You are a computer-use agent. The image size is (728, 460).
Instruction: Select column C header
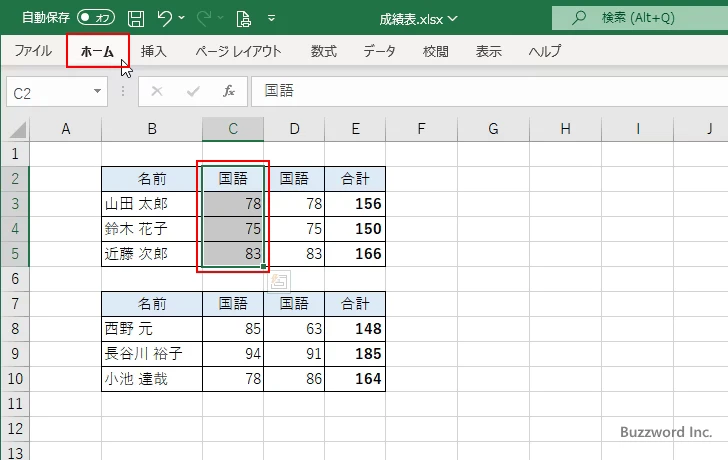pos(233,129)
